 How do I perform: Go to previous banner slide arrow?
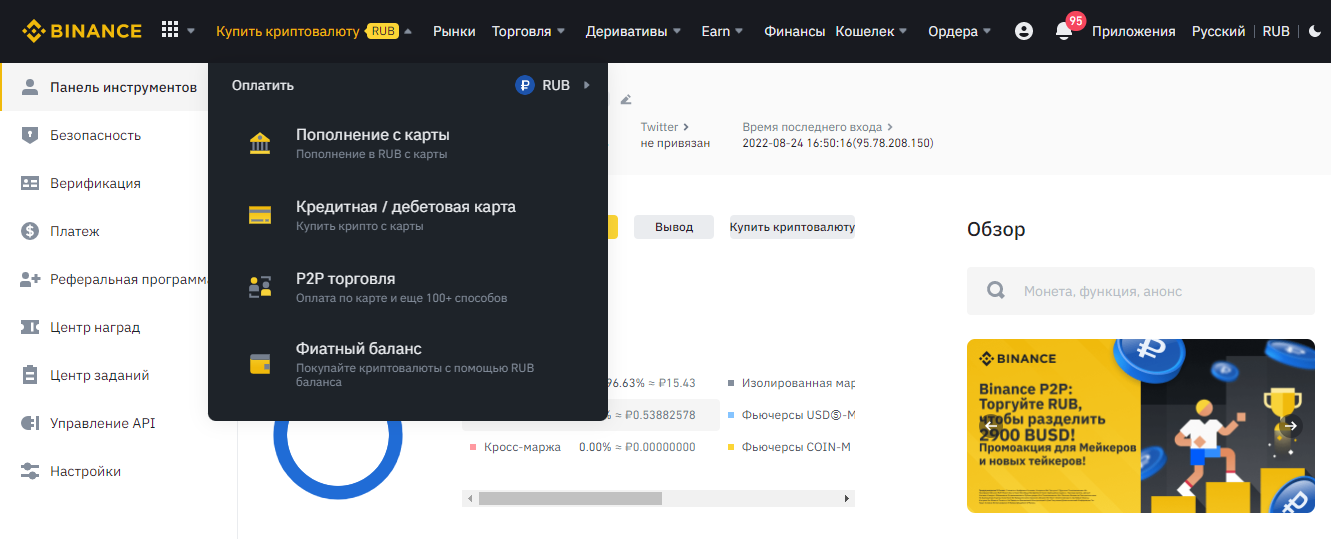tap(992, 426)
